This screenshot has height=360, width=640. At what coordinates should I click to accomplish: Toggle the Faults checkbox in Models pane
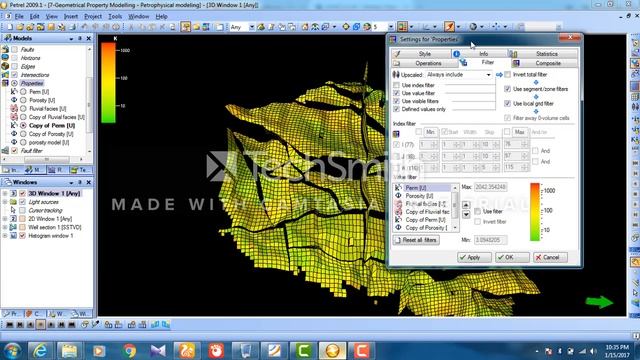click(x=15, y=49)
